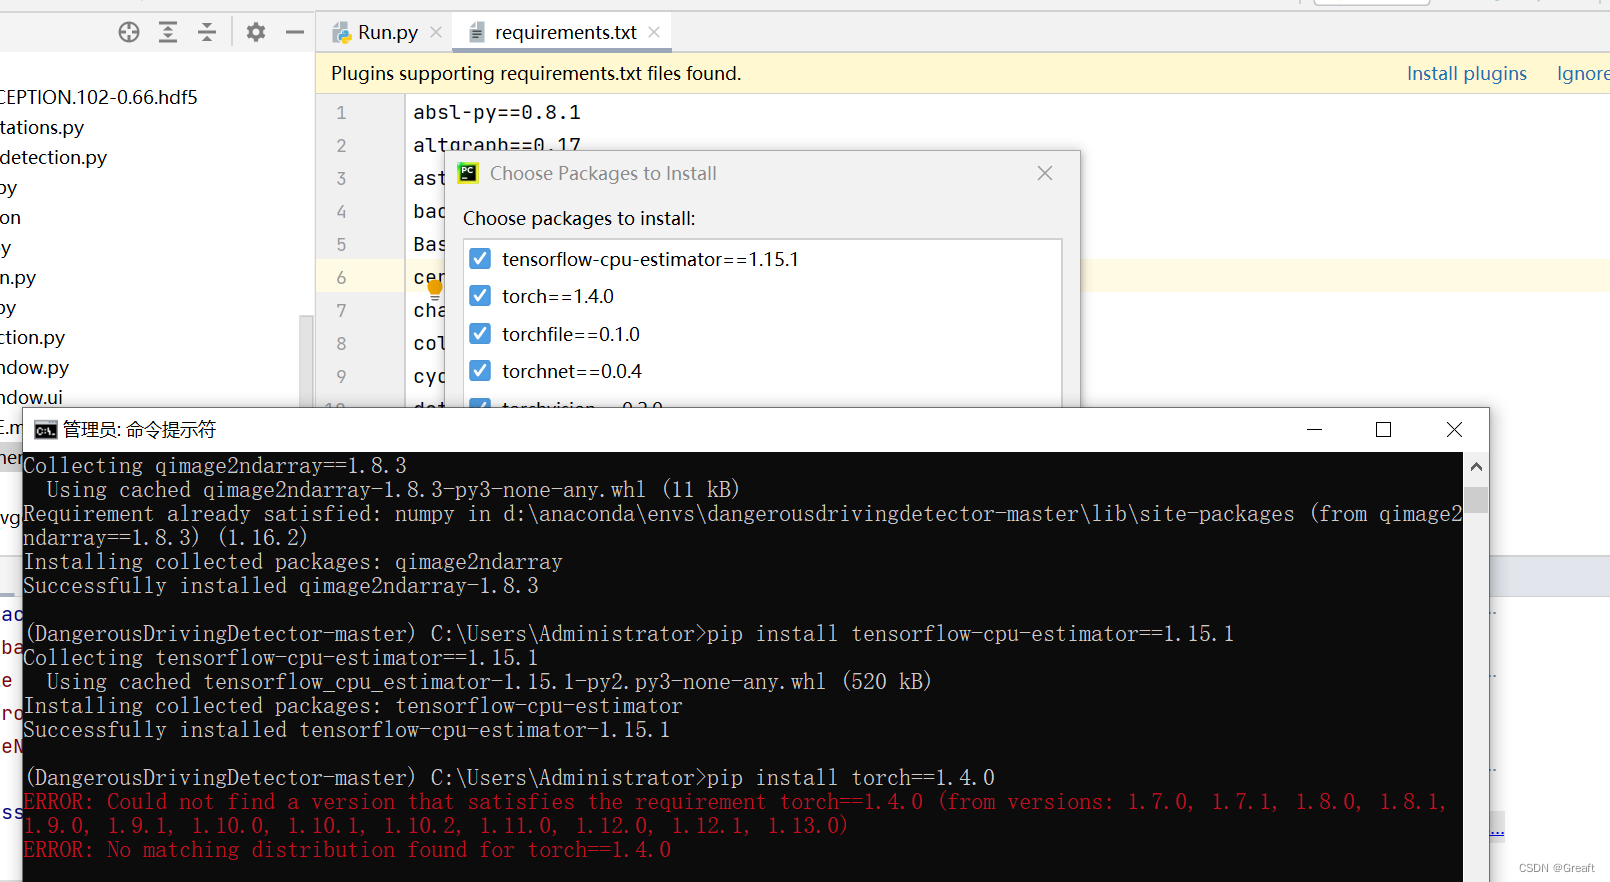Viewport: 1610px width, 882px height.
Task: Select tations.py file in project tree
Action: click(x=42, y=127)
